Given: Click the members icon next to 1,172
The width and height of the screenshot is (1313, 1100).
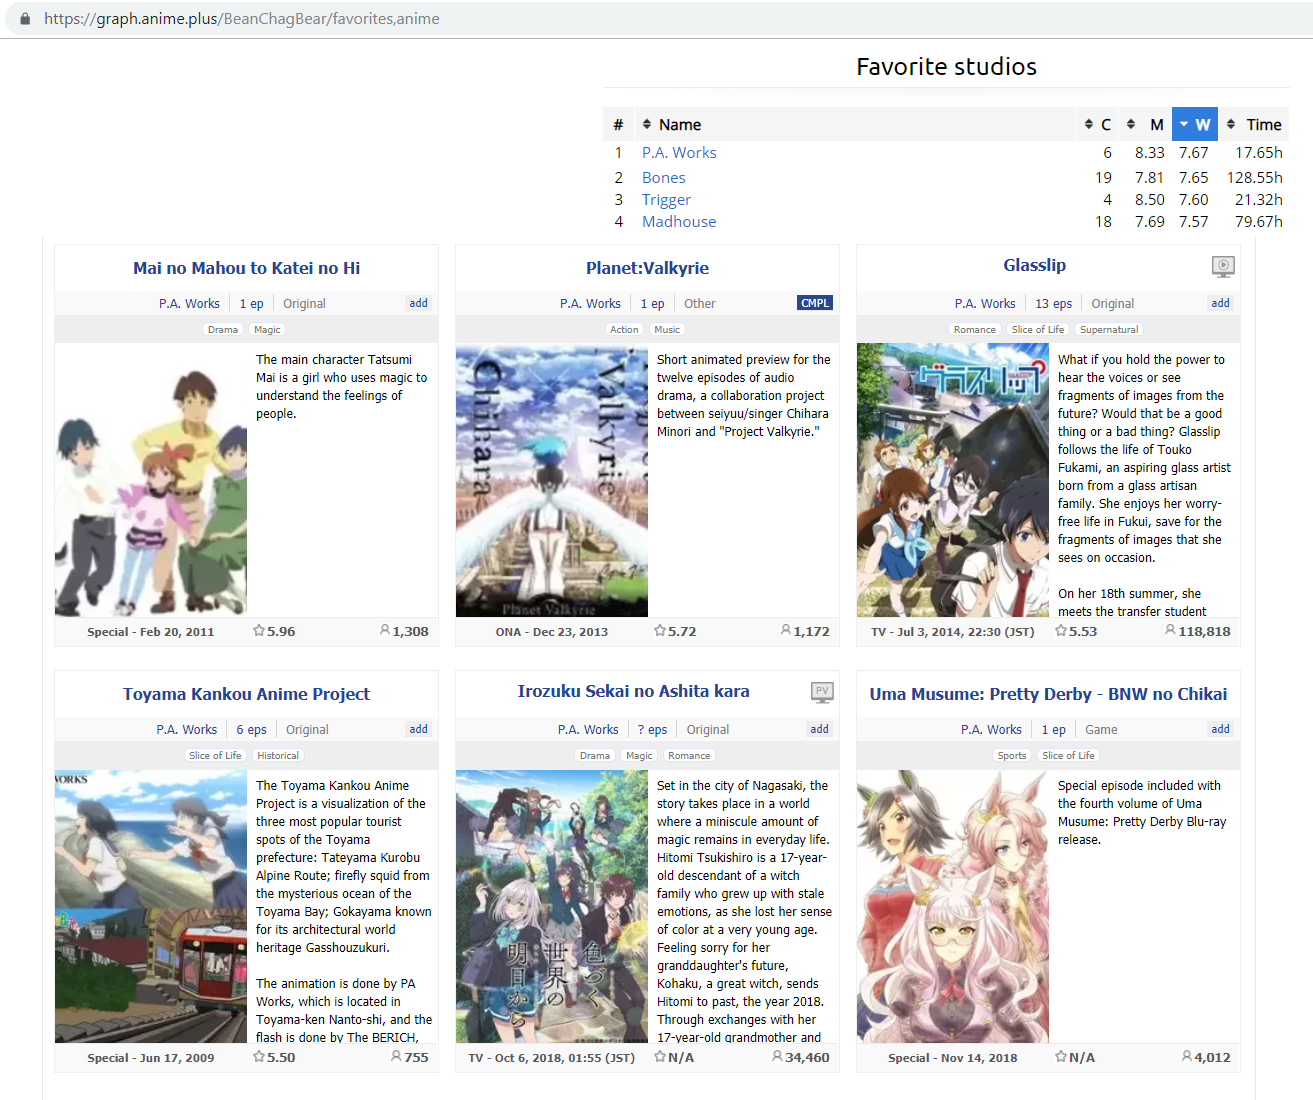Looking at the screenshot, I should coord(786,630).
